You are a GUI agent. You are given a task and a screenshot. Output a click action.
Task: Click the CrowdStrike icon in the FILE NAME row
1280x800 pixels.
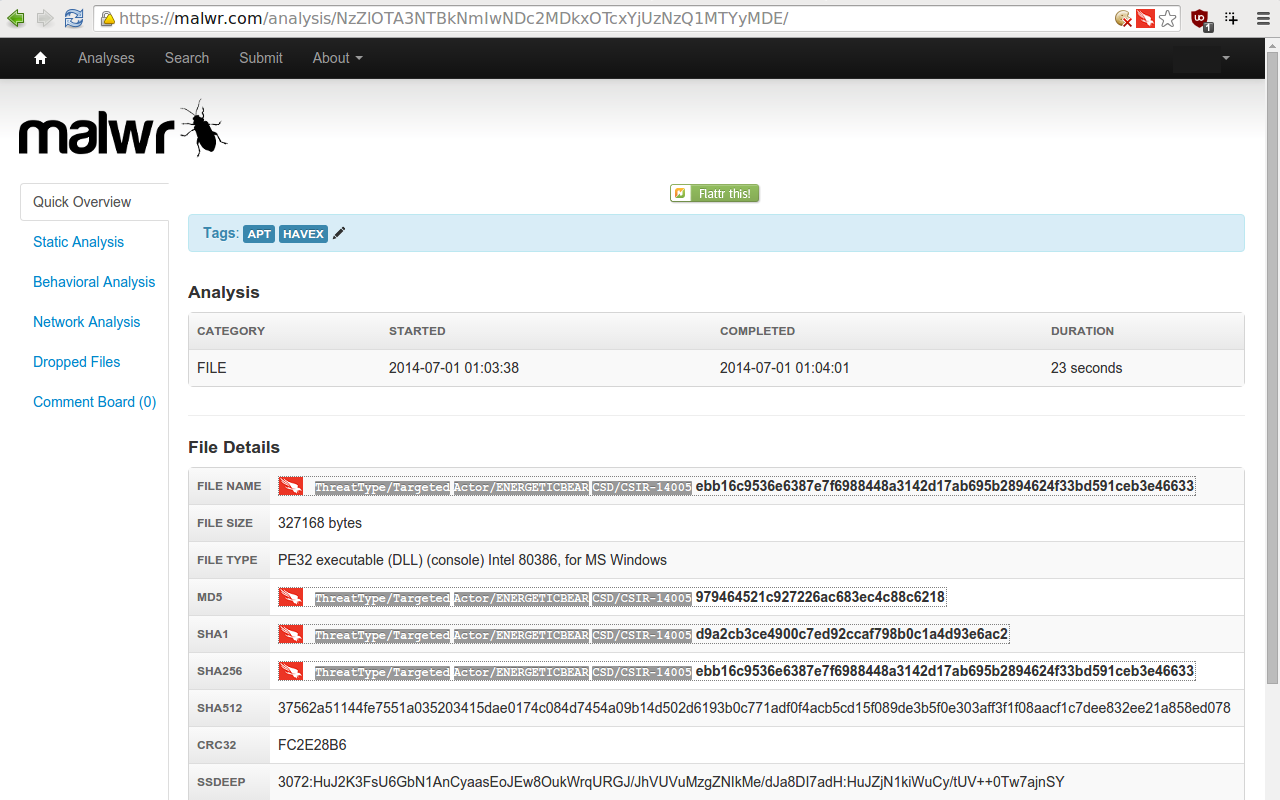coord(291,487)
